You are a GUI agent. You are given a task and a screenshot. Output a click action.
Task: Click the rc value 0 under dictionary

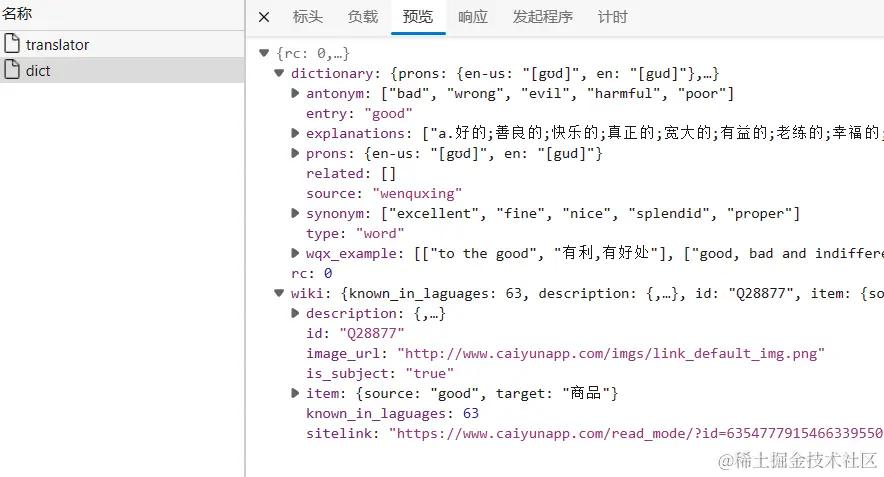(328, 273)
